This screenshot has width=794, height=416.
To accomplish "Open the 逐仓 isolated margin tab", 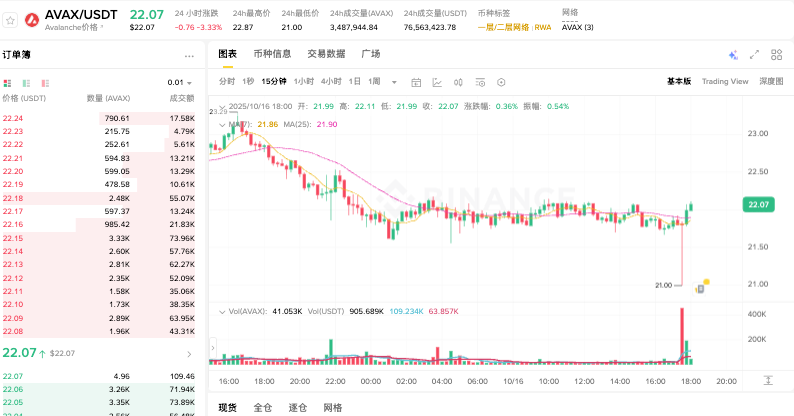I will 298,407.
